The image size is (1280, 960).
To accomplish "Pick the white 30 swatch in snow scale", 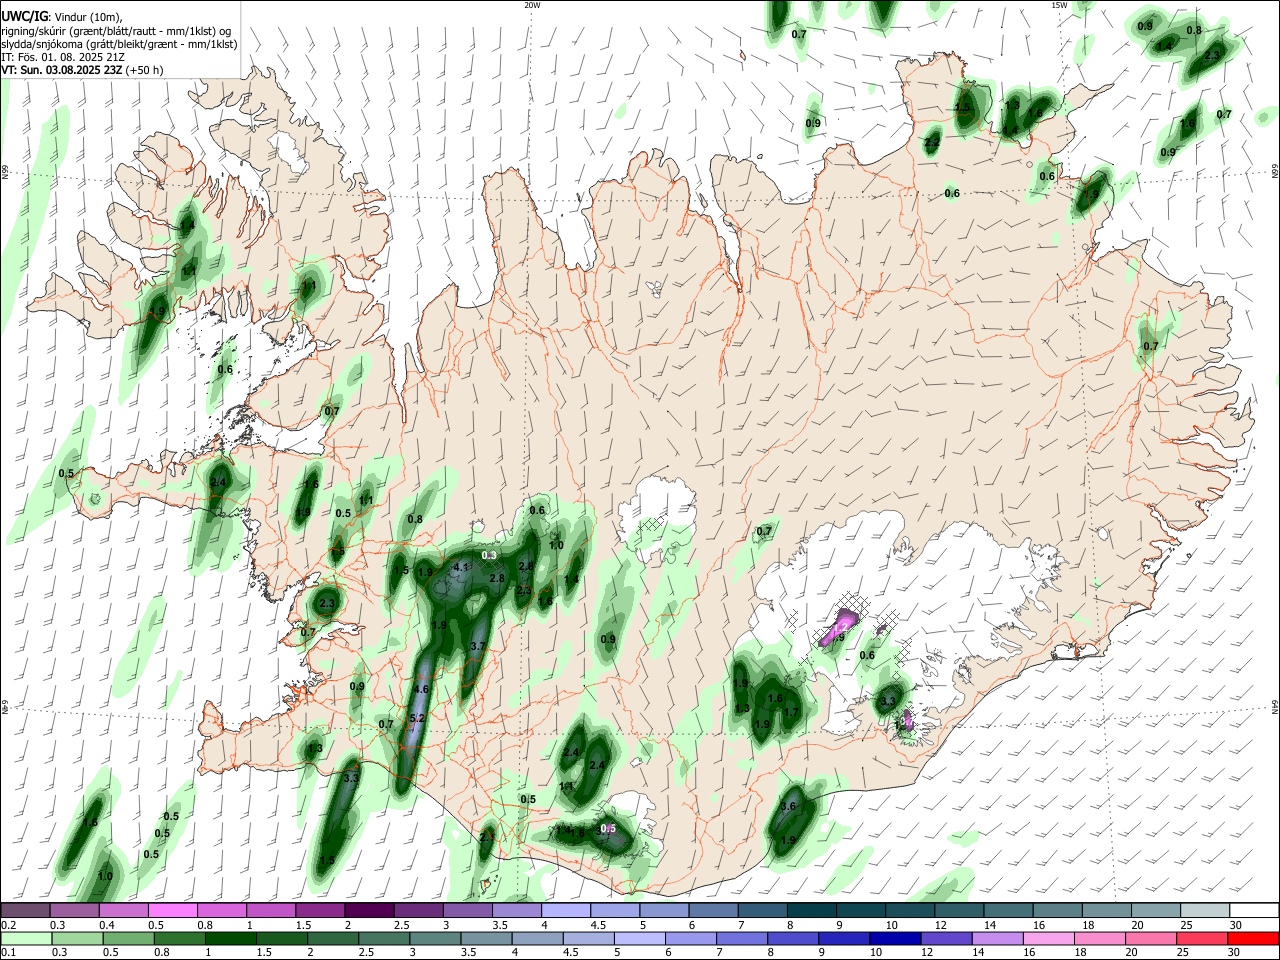I will (1255, 911).
